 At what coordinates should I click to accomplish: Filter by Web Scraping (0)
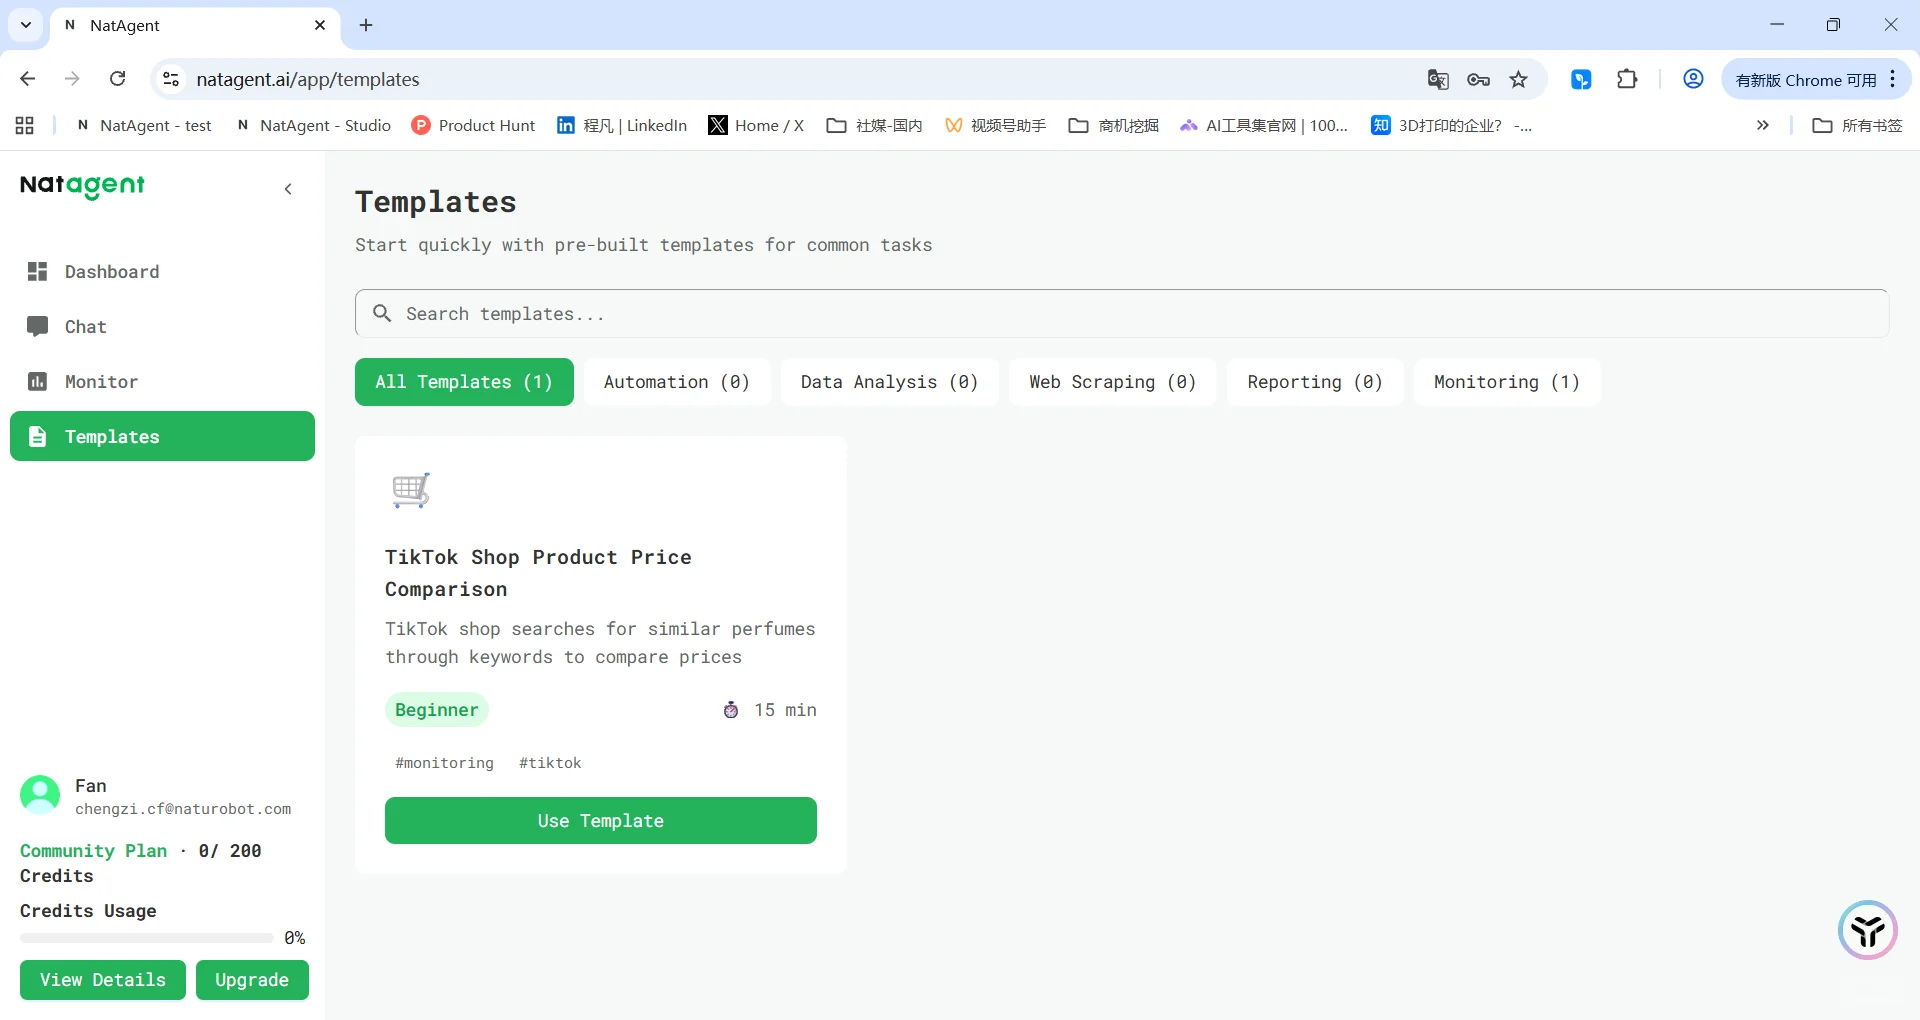click(1113, 382)
